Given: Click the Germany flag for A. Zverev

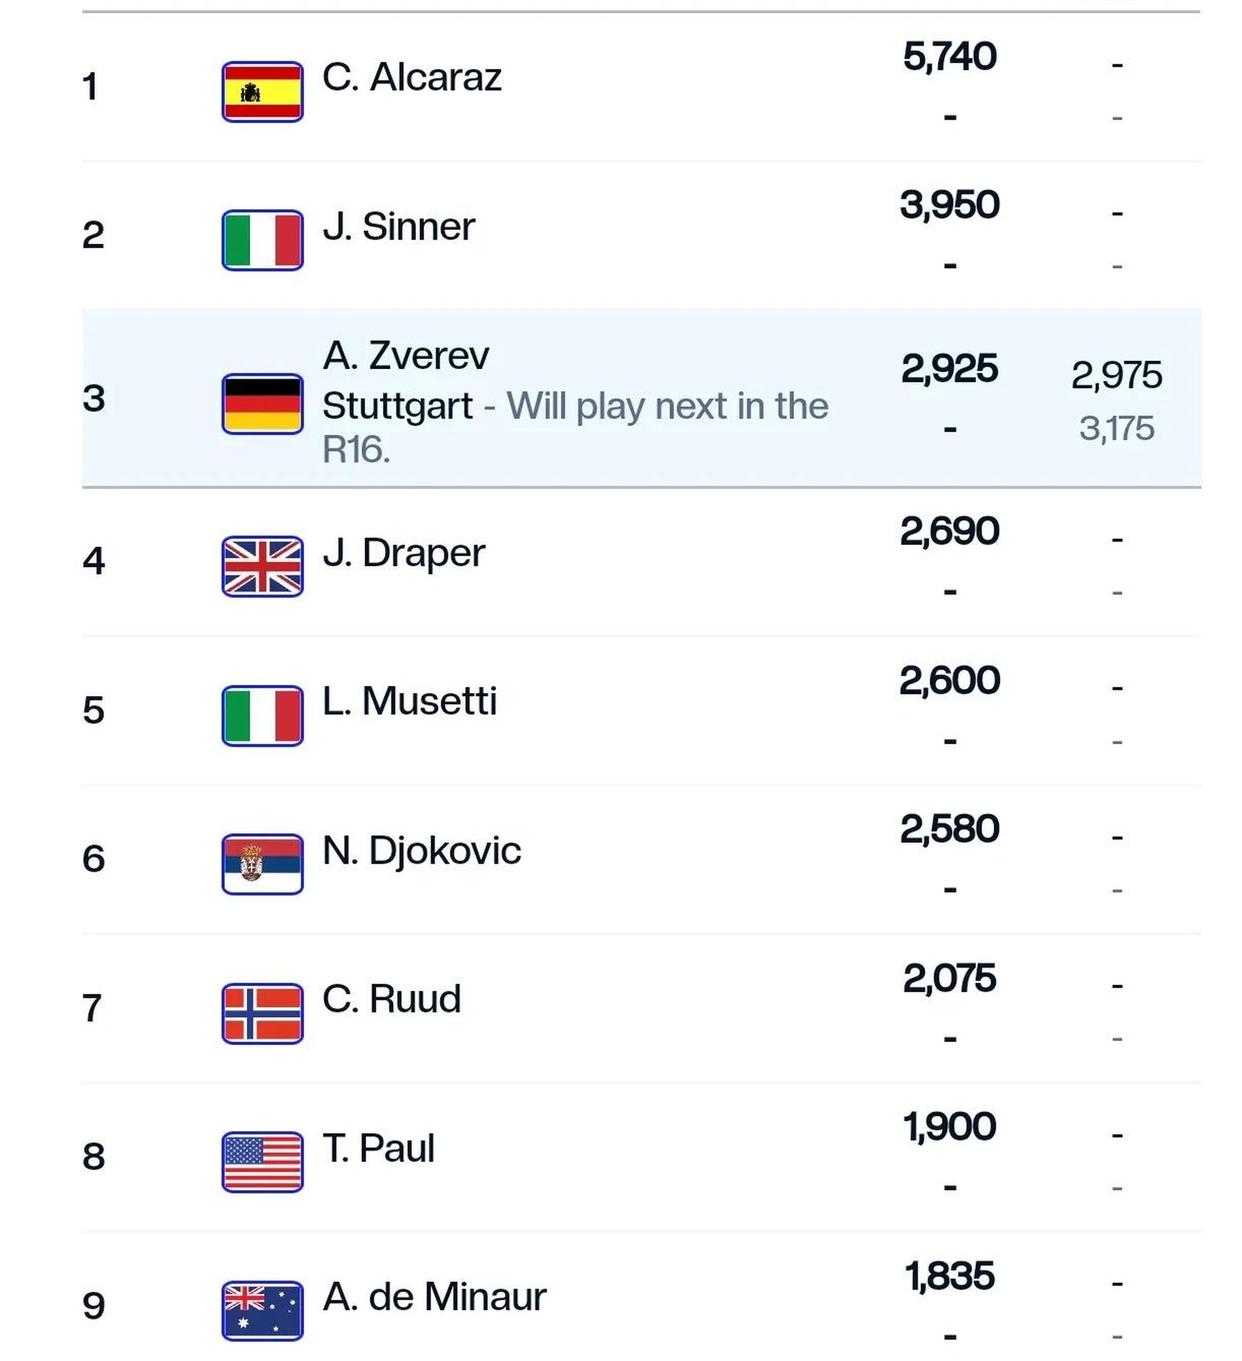Looking at the screenshot, I should tap(262, 404).
